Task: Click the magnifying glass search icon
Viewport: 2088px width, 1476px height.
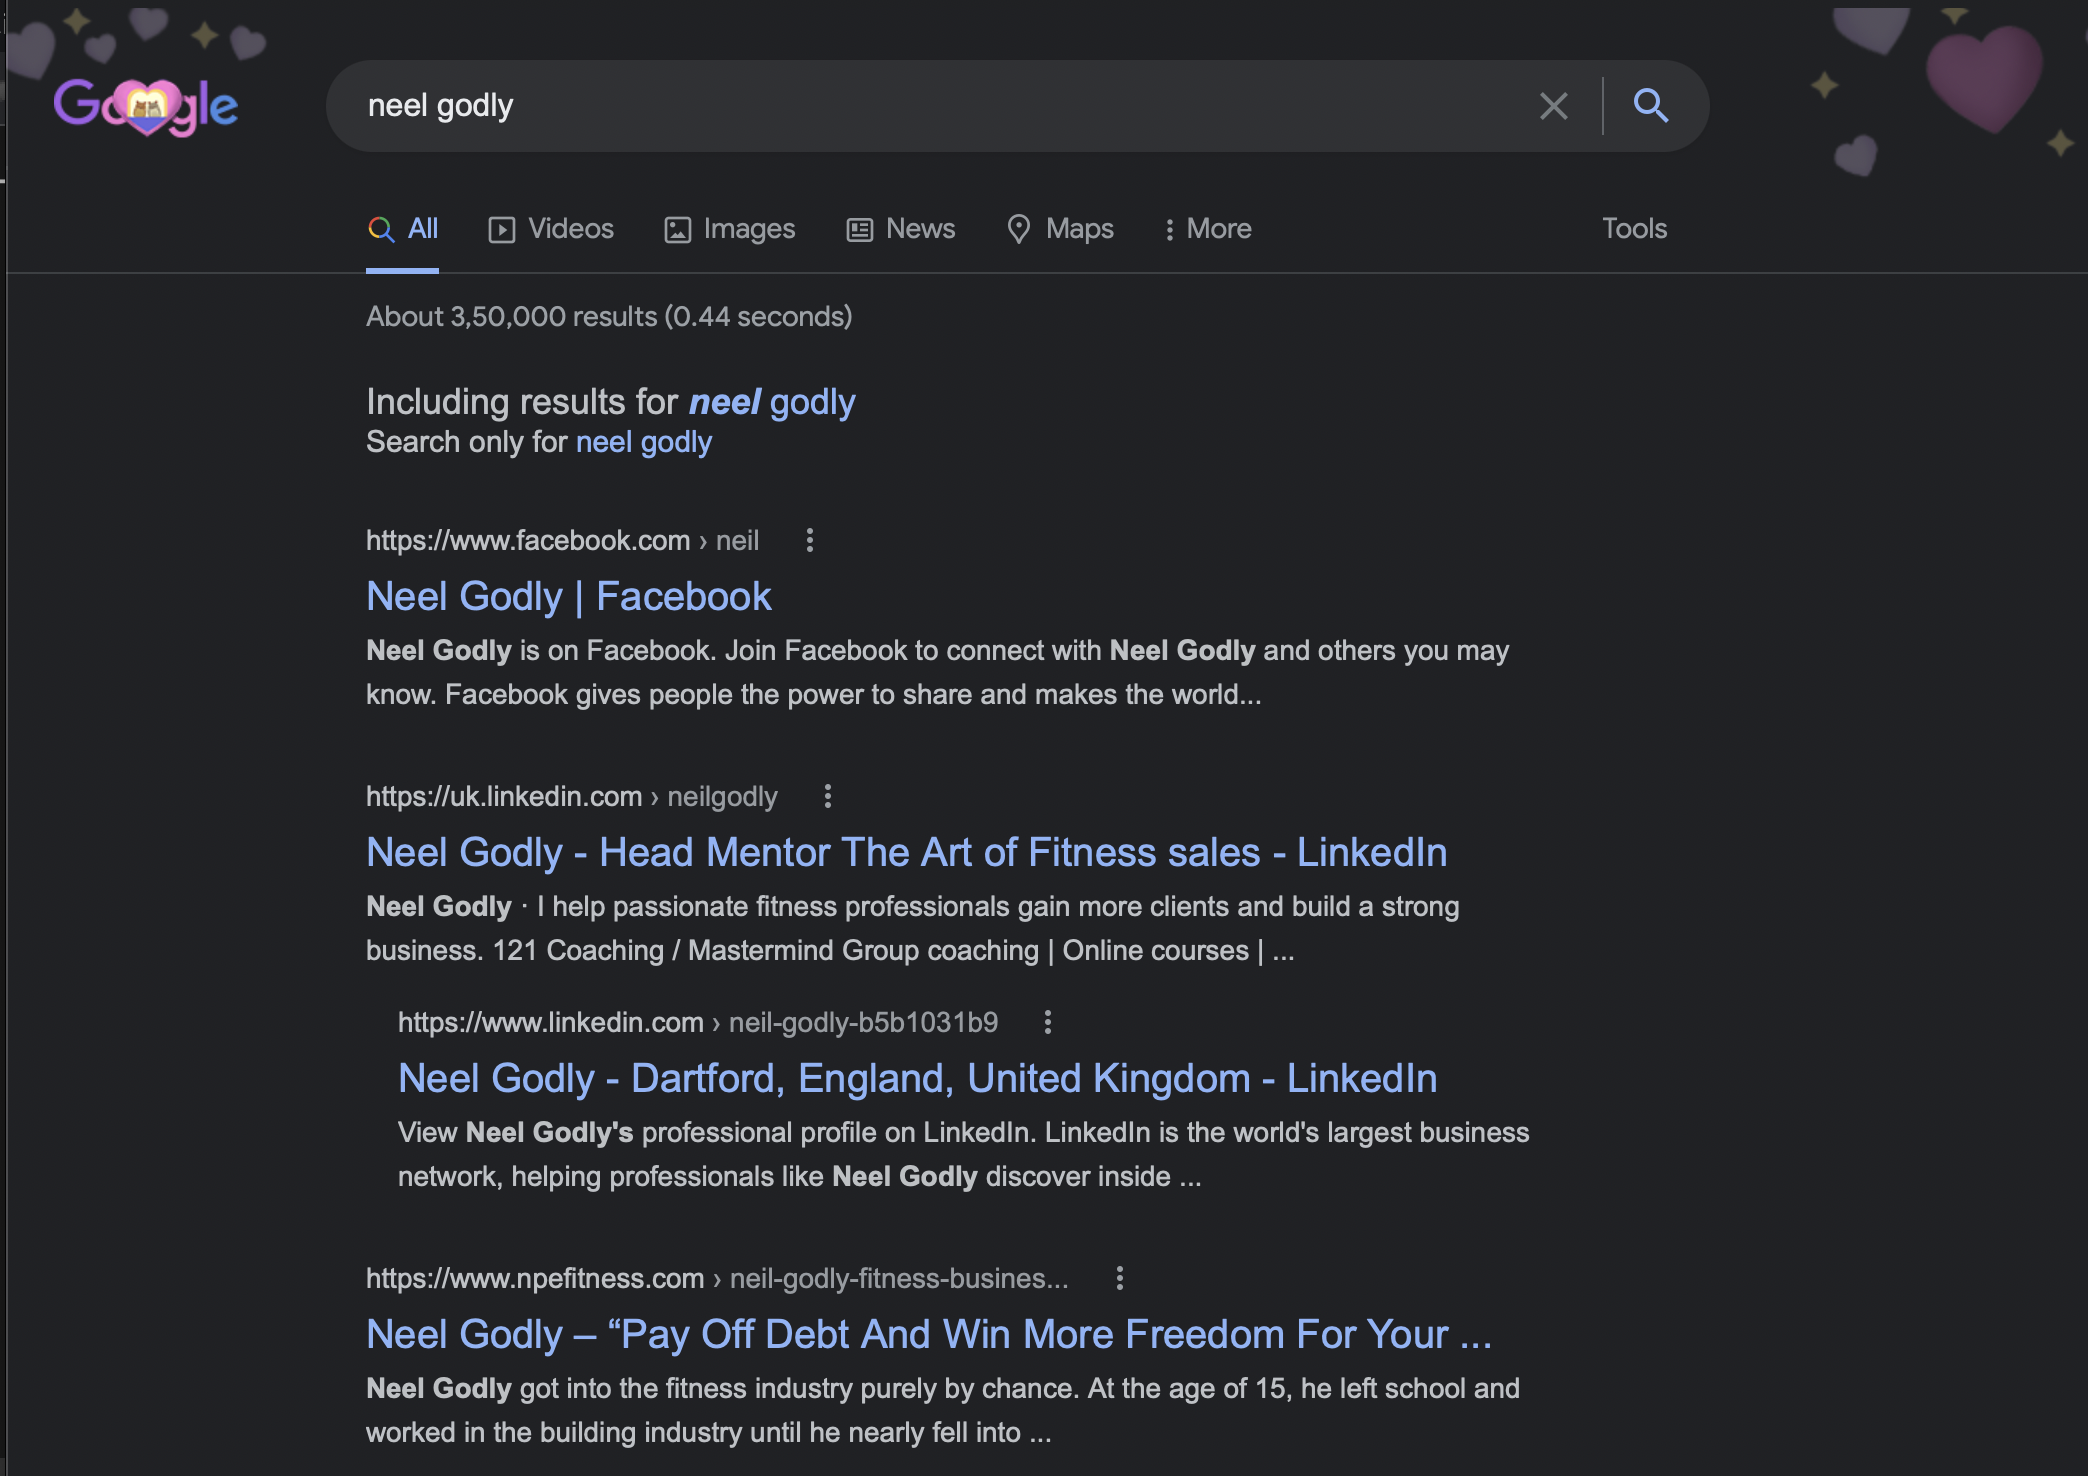Action: click(x=1650, y=106)
